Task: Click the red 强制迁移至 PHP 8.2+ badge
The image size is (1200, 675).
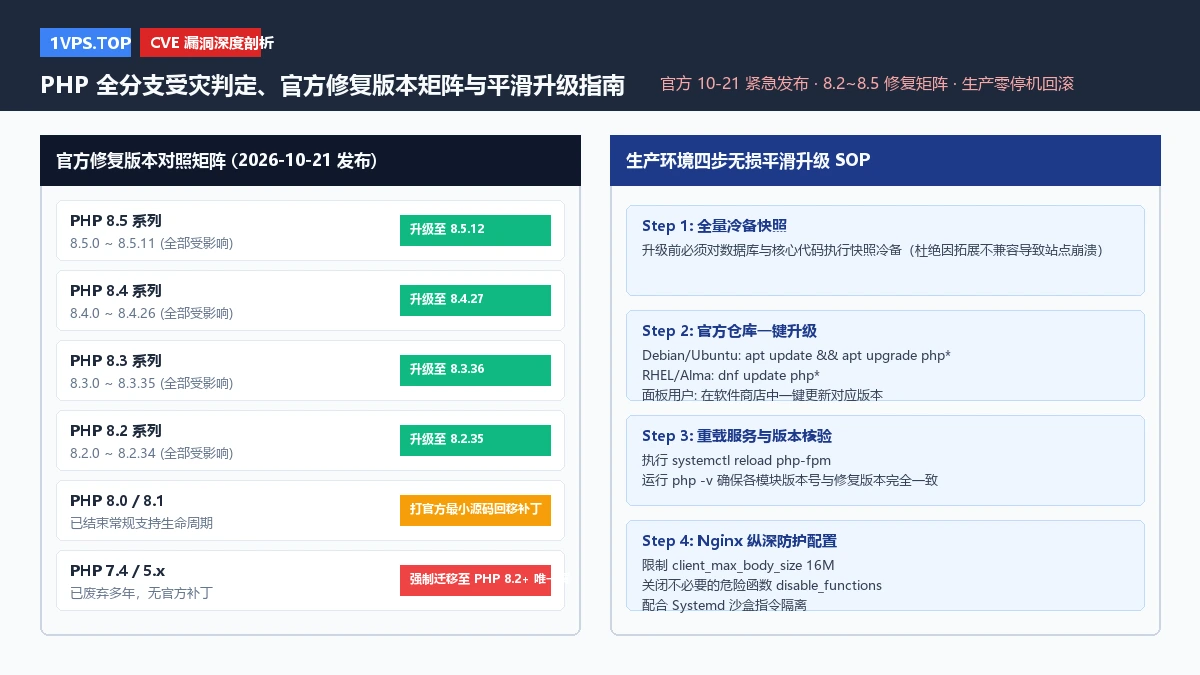Action: [x=475, y=580]
